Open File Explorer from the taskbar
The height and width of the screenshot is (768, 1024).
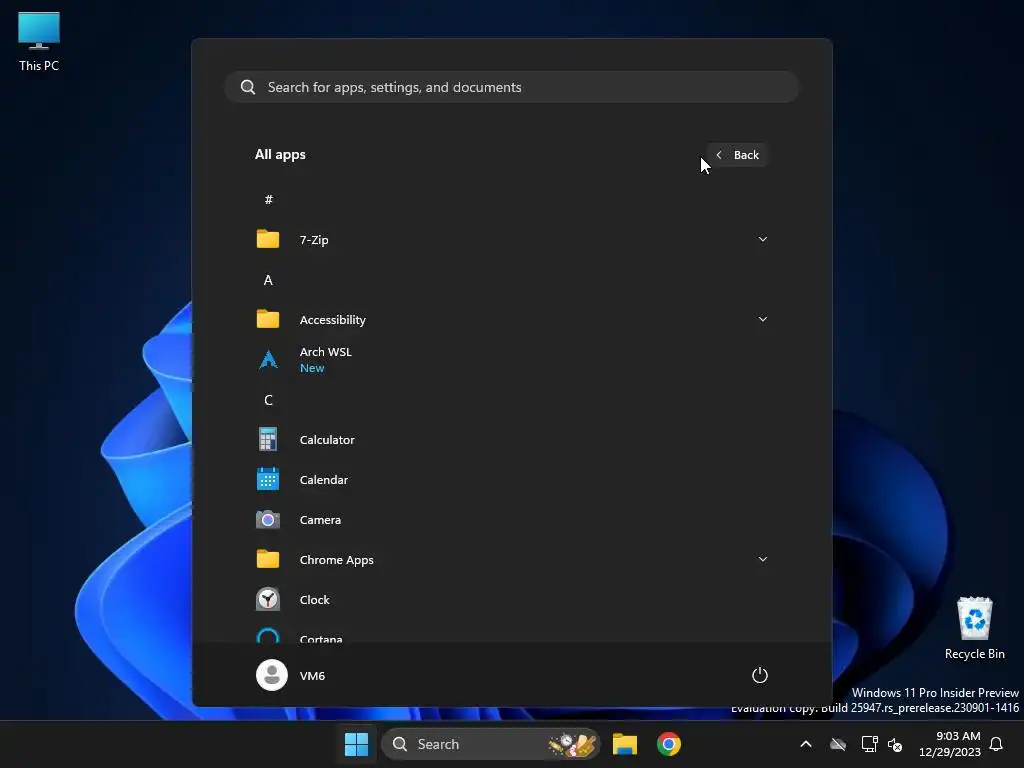pos(625,744)
